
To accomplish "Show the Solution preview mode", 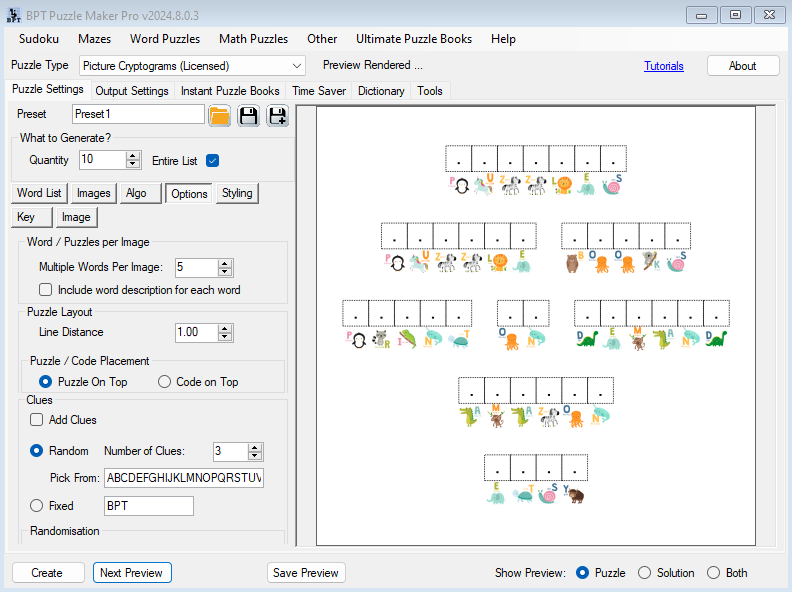I will 644,573.
